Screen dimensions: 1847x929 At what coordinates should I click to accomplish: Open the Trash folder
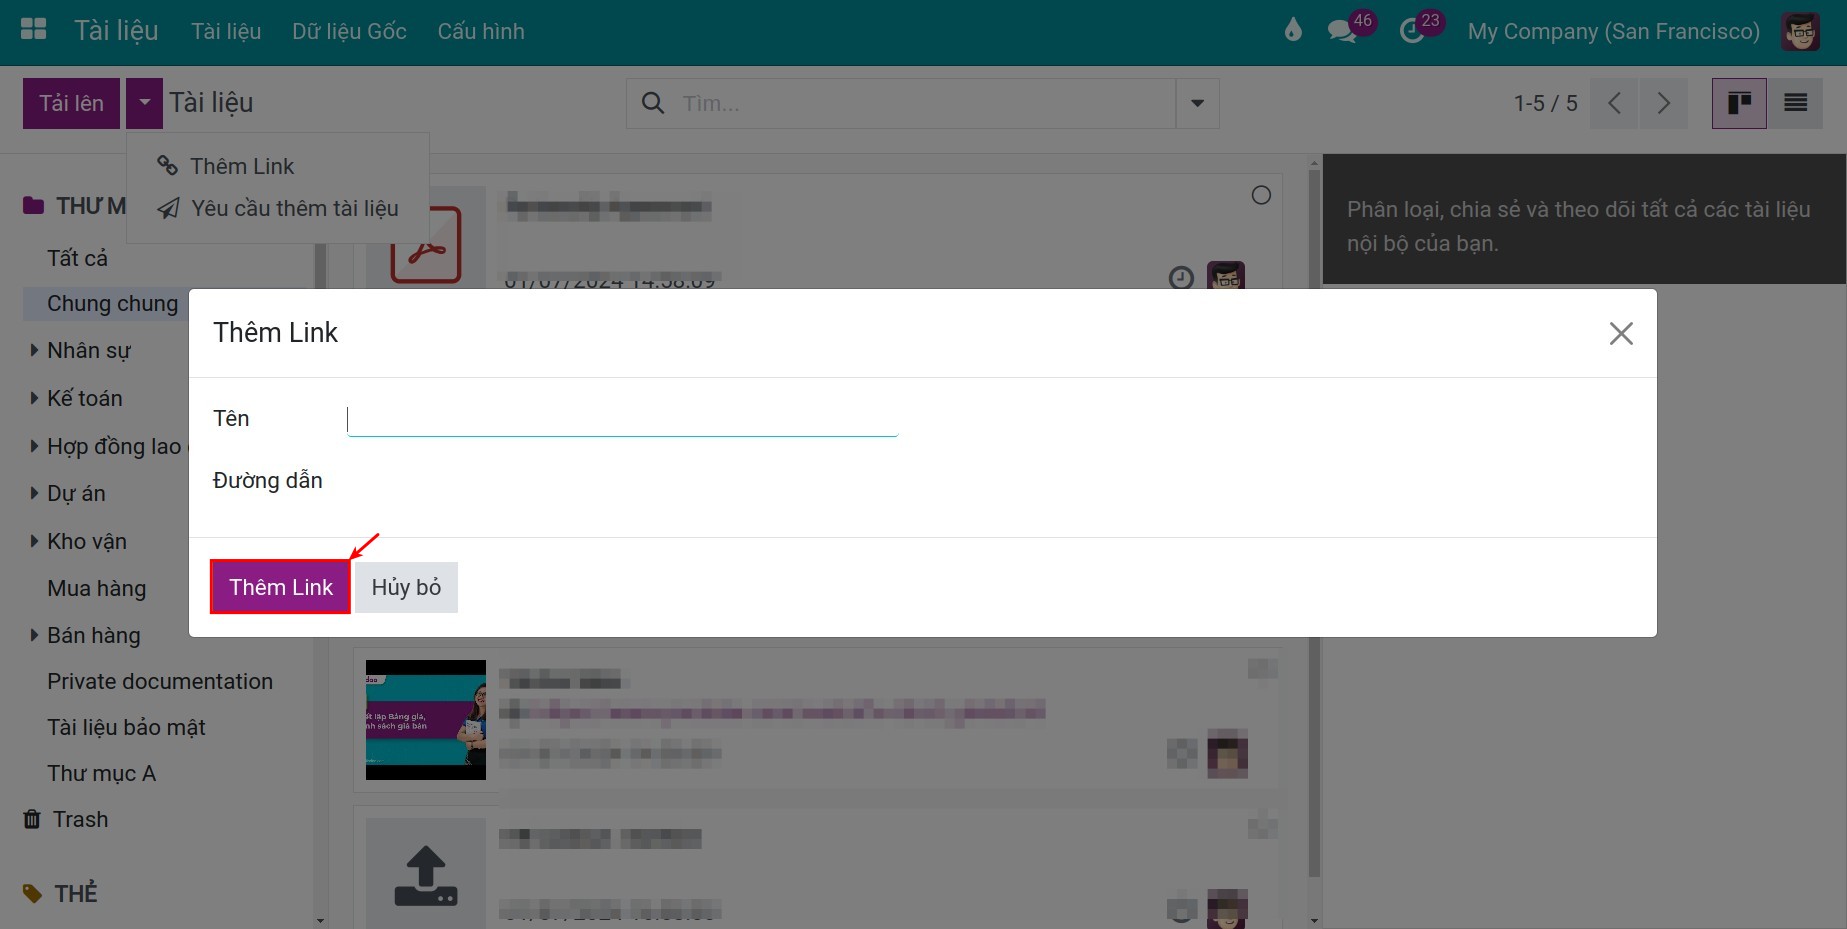80,819
